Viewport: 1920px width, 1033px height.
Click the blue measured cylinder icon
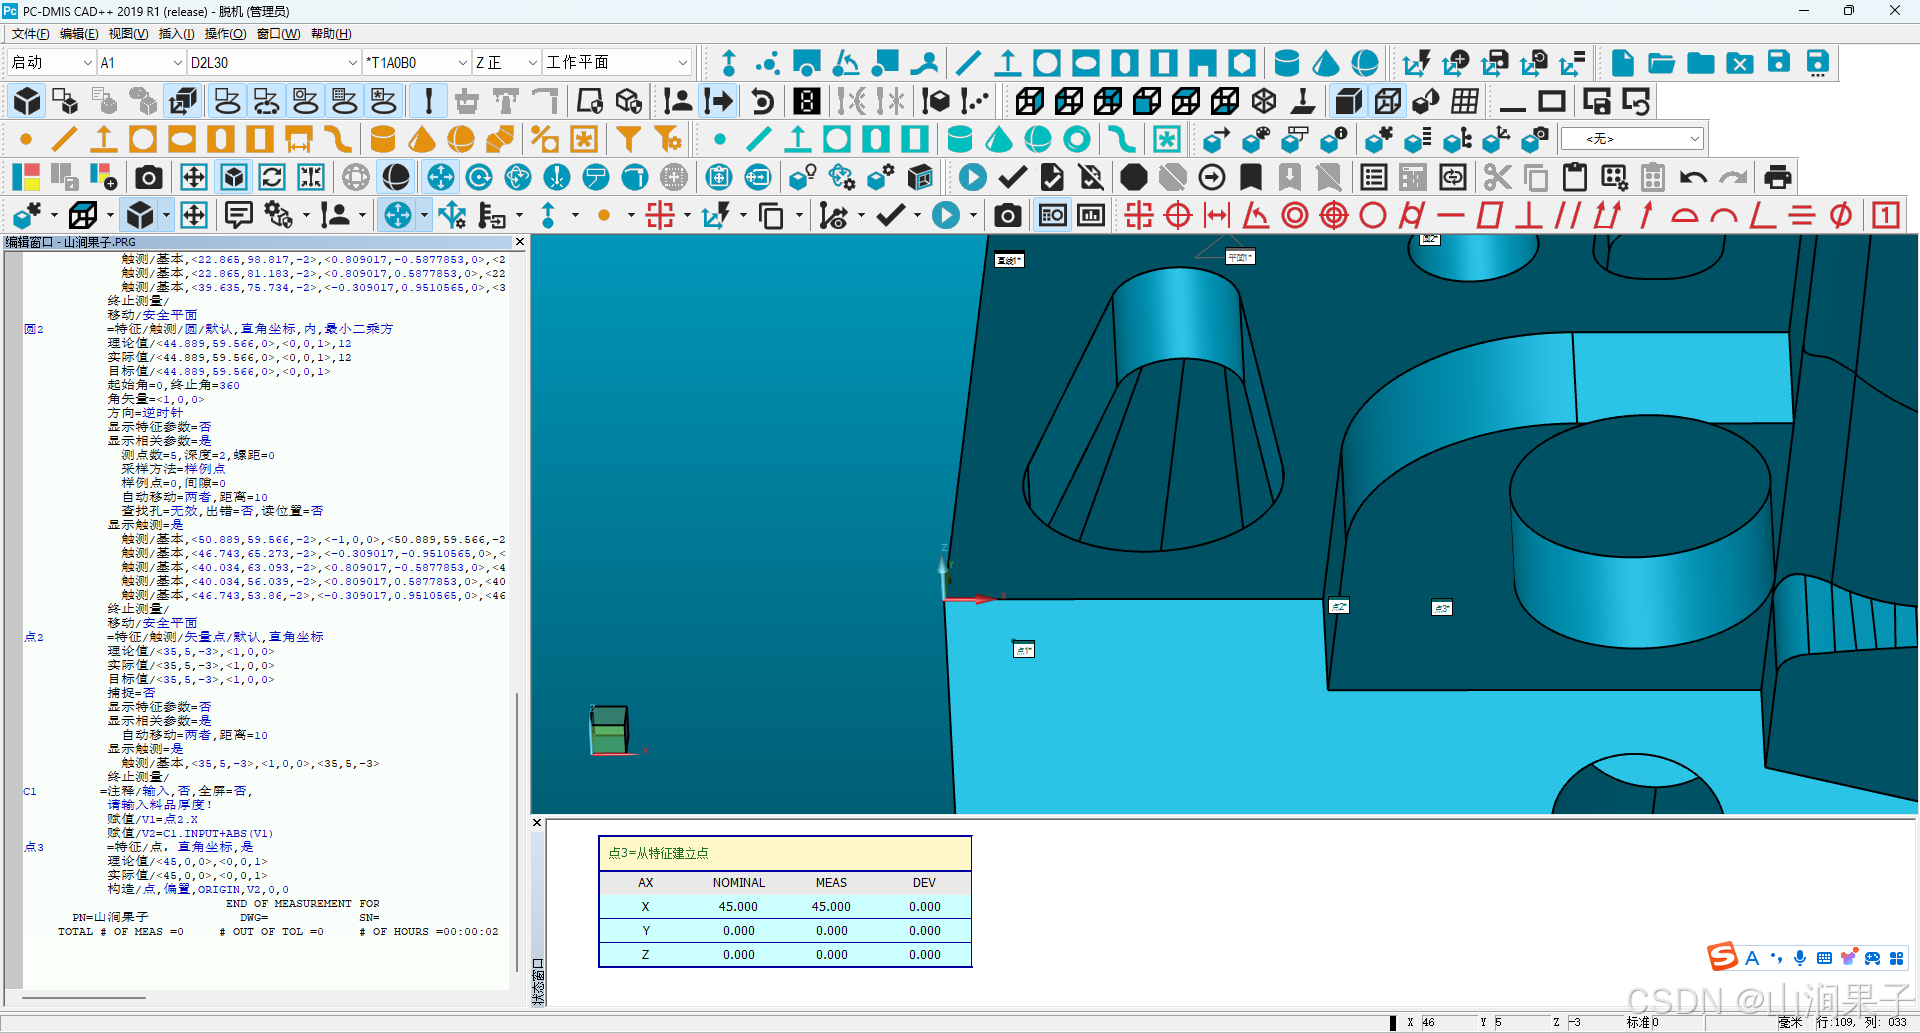[1287, 63]
